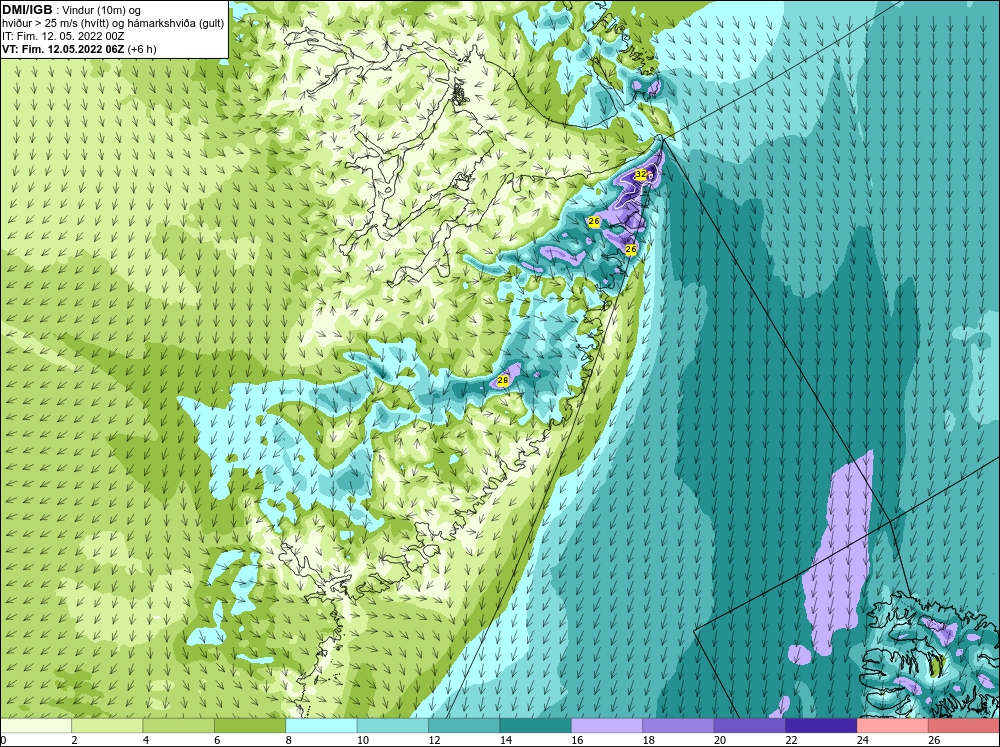Image resolution: width=1000 pixels, height=747 pixels.
Task: Click the yellow 28 gust marker
Action: click(x=503, y=381)
